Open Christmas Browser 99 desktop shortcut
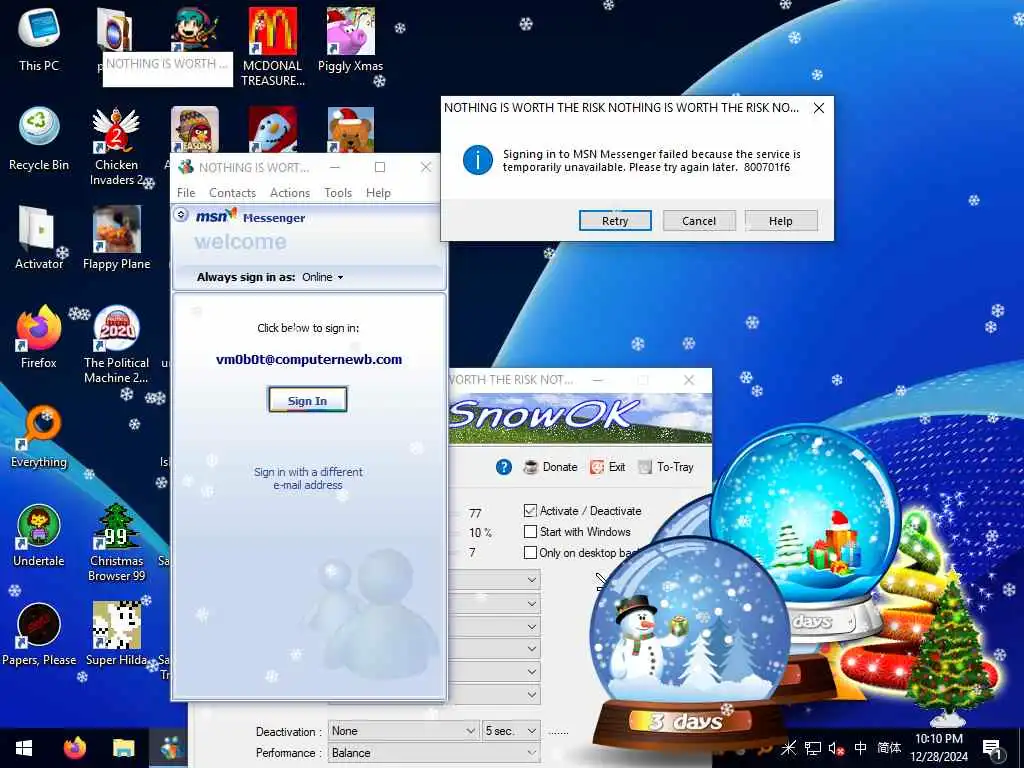The height and width of the screenshot is (768, 1024). [x=116, y=543]
